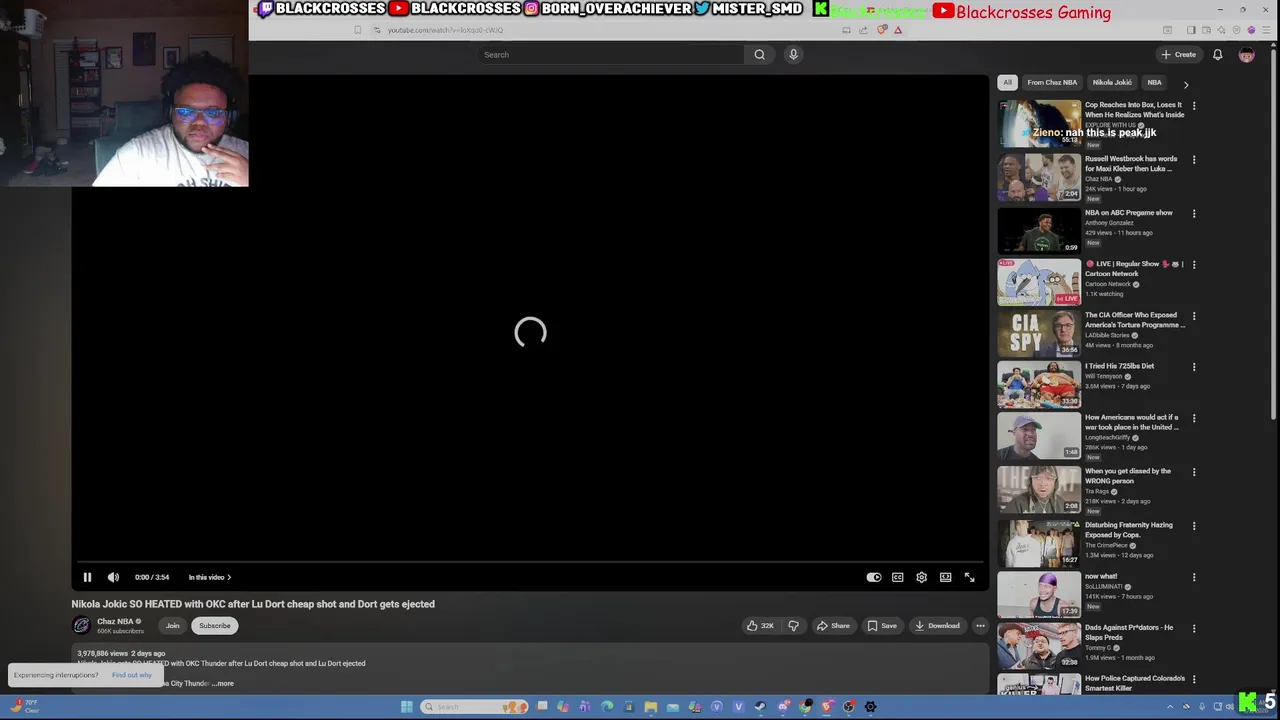The image size is (1280, 720).
Task: Download the video
Action: tap(937, 626)
